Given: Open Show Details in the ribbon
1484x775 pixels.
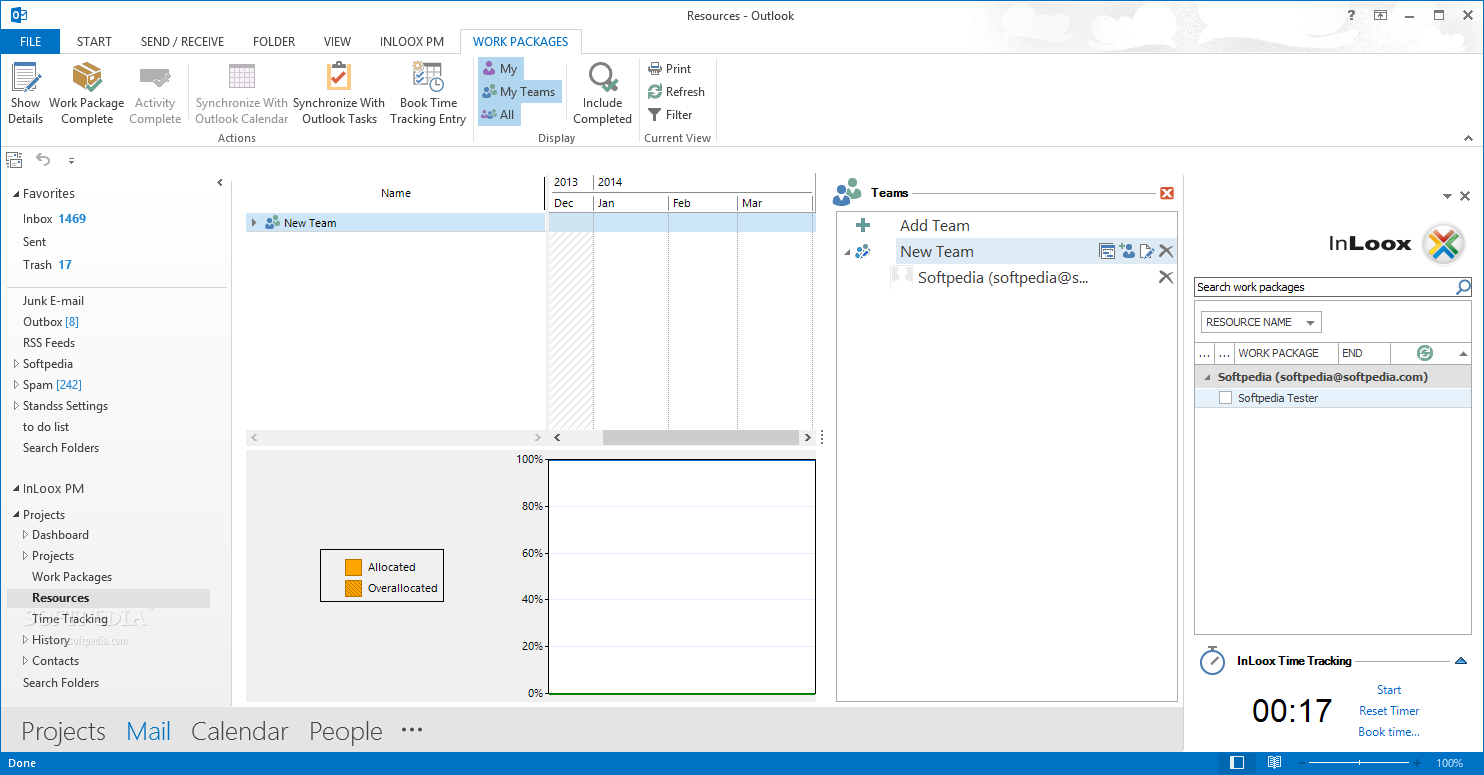Looking at the screenshot, I should [x=25, y=93].
